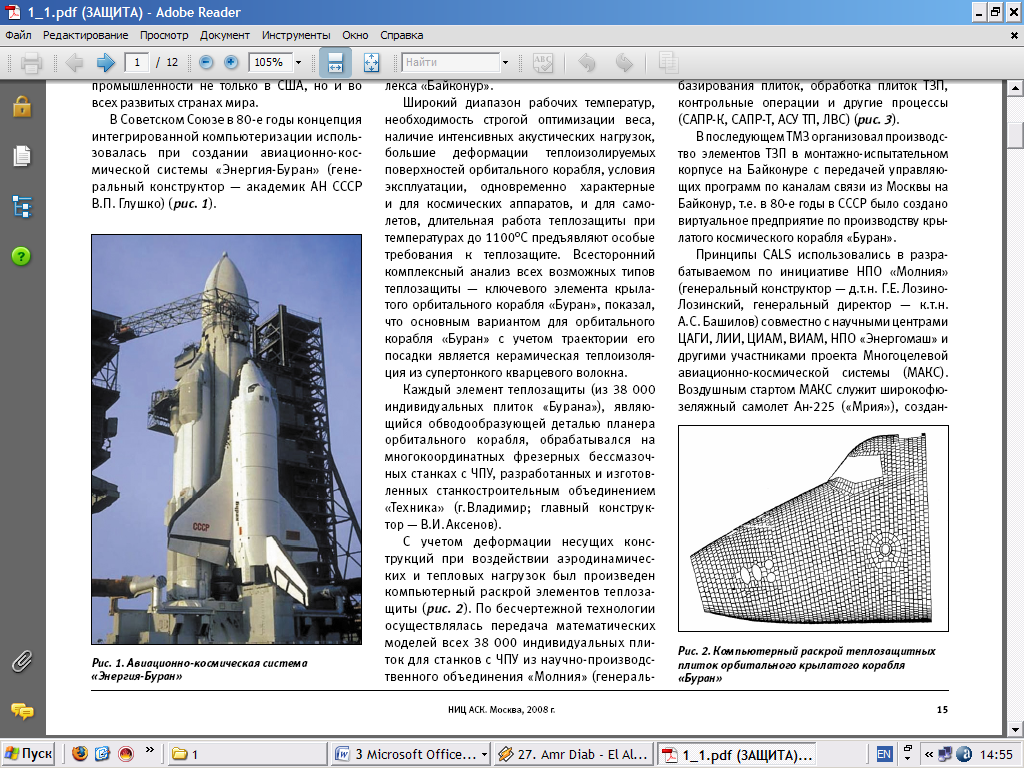
Task: Open the Справка menu
Action: click(402, 35)
